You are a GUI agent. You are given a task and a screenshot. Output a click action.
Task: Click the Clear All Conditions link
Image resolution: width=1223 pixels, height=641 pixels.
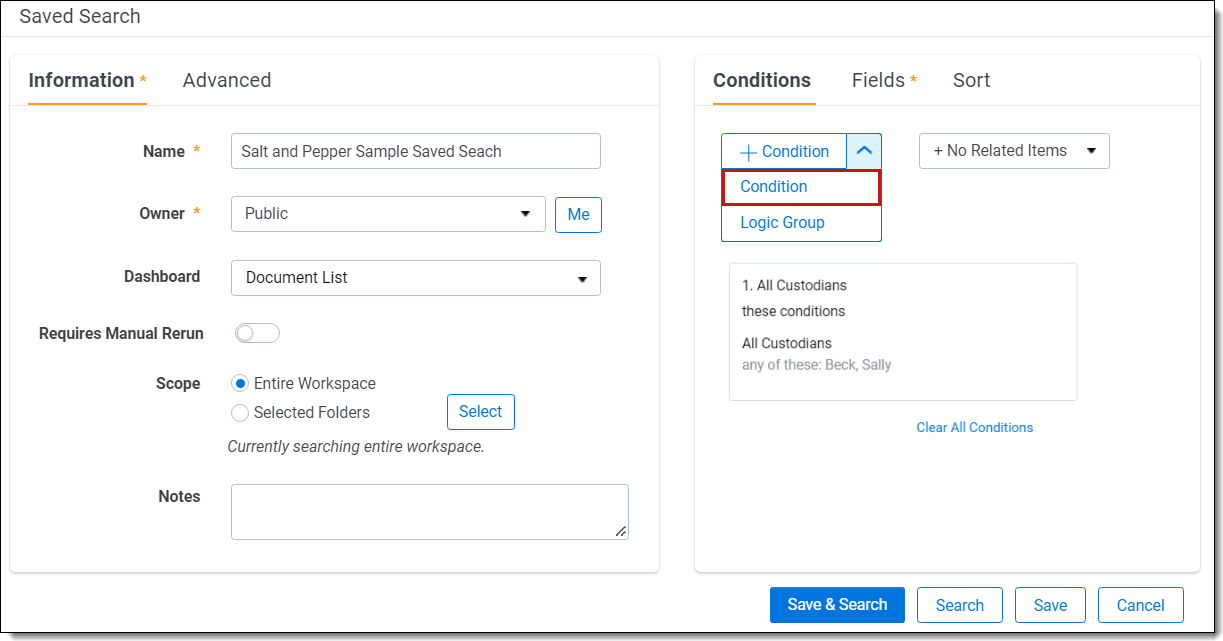coord(974,427)
